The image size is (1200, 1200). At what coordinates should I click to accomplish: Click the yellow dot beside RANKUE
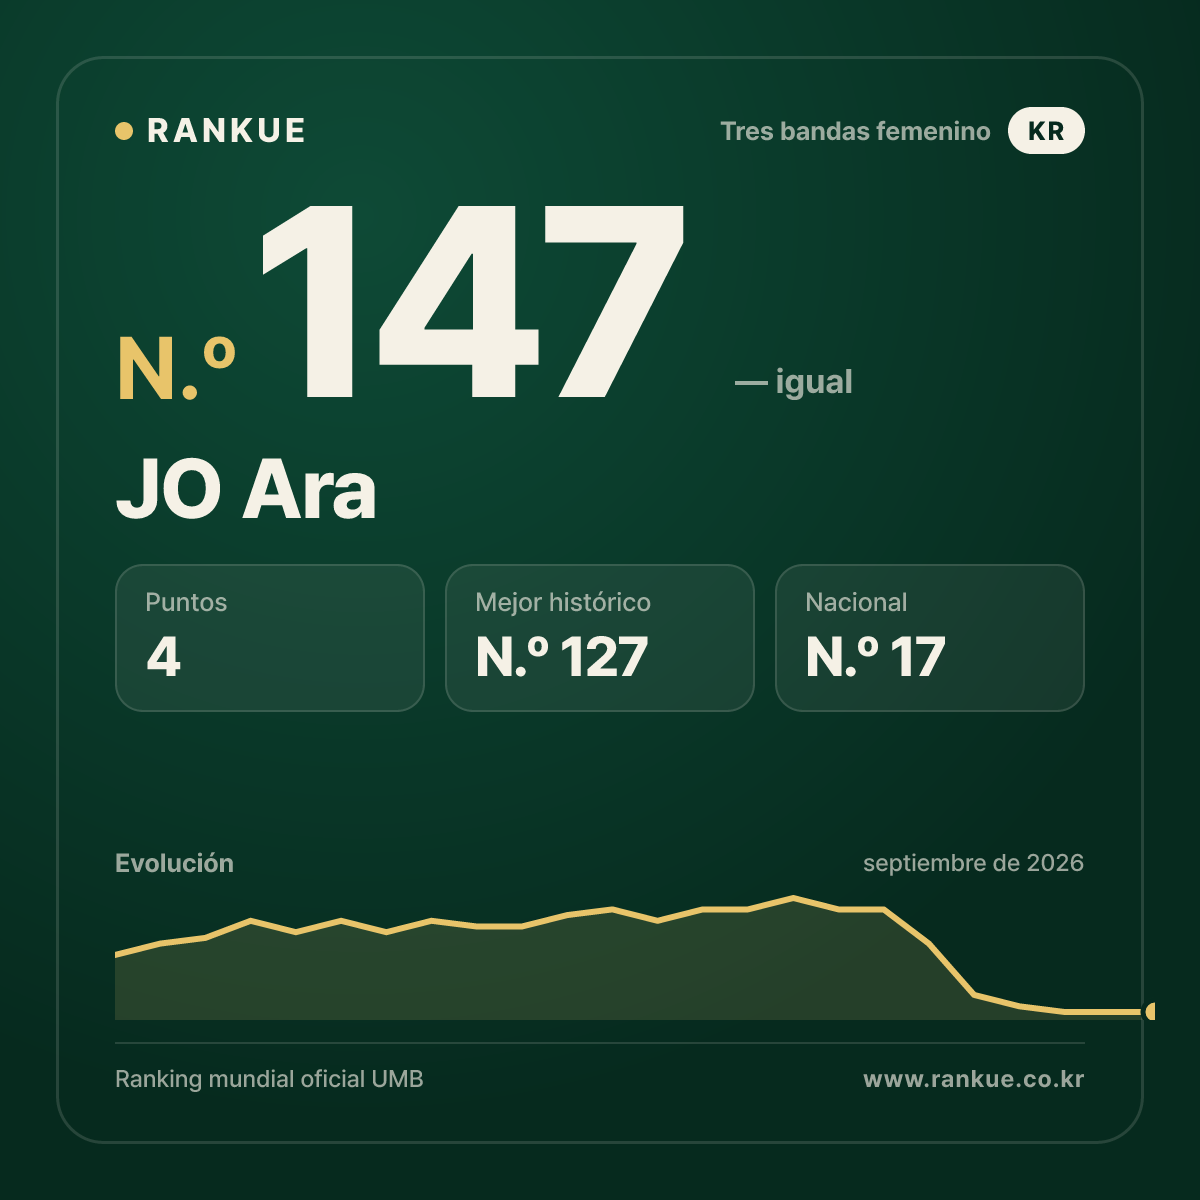(x=124, y=131)
